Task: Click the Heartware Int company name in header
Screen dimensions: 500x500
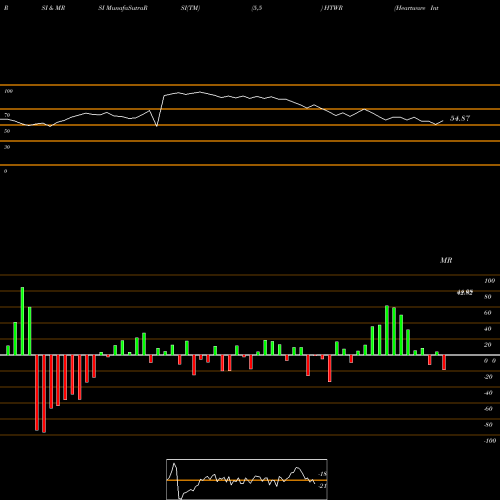Action: [416, 8]
